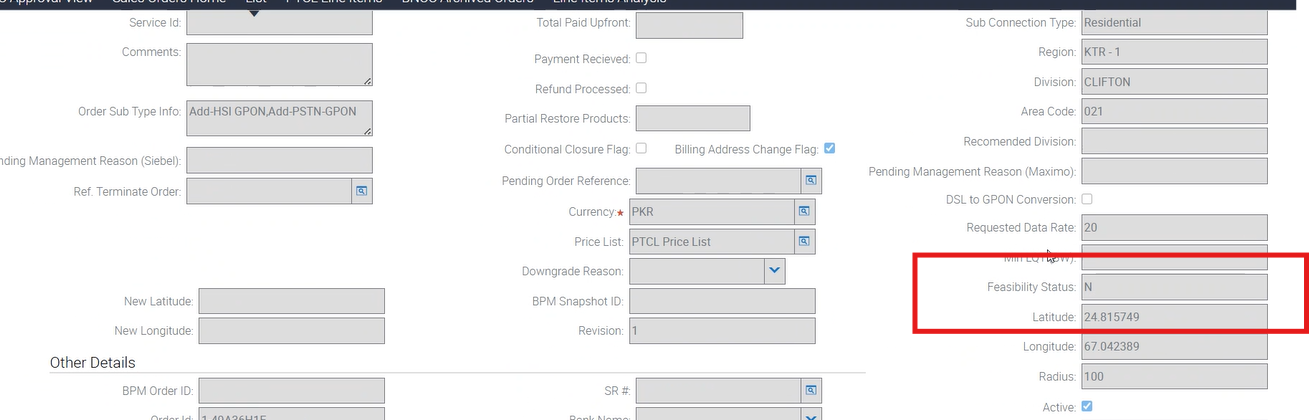Viewport: 1309px width, 420px height.
Task: Focus the Total Paid Upfront field
Action: pos(689,26)
